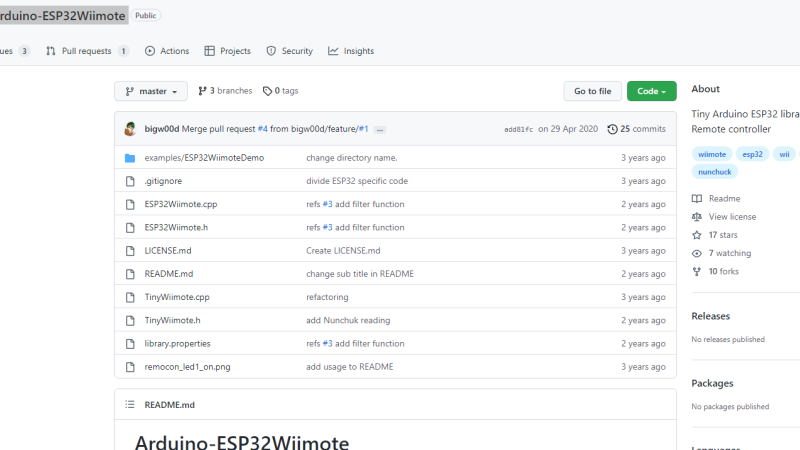Open library.properties file
Image resolution: width=800 pixels, height=450 pixels.
(178, 343)
